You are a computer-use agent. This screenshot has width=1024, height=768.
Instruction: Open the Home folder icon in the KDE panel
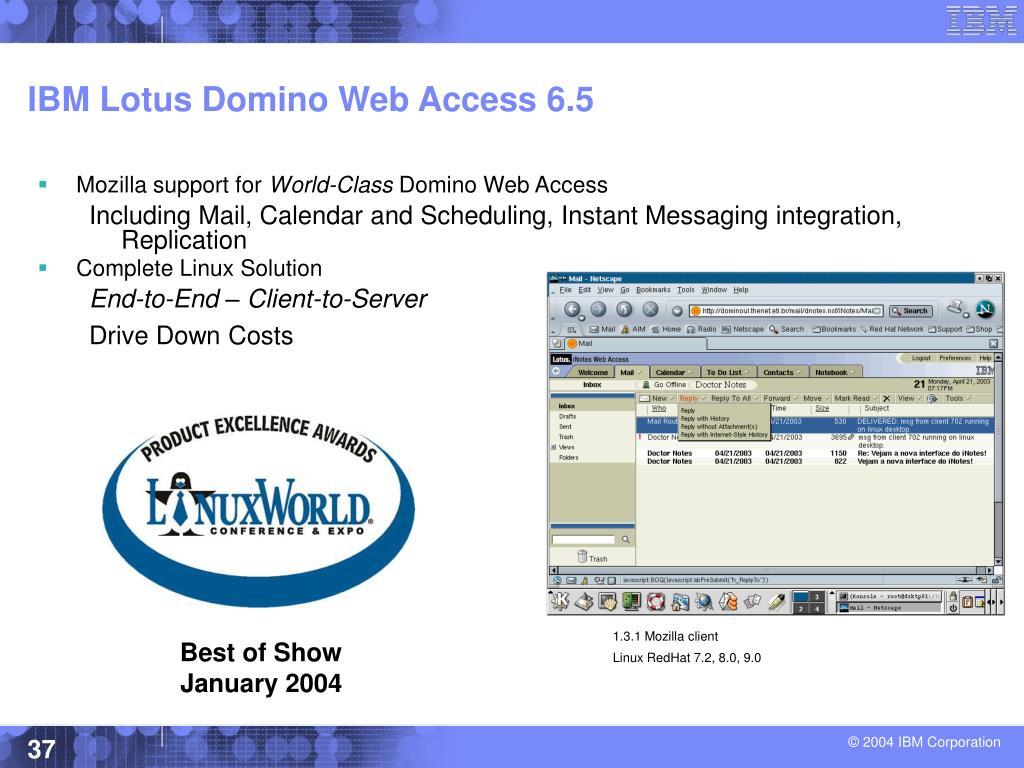coord(680,601)
